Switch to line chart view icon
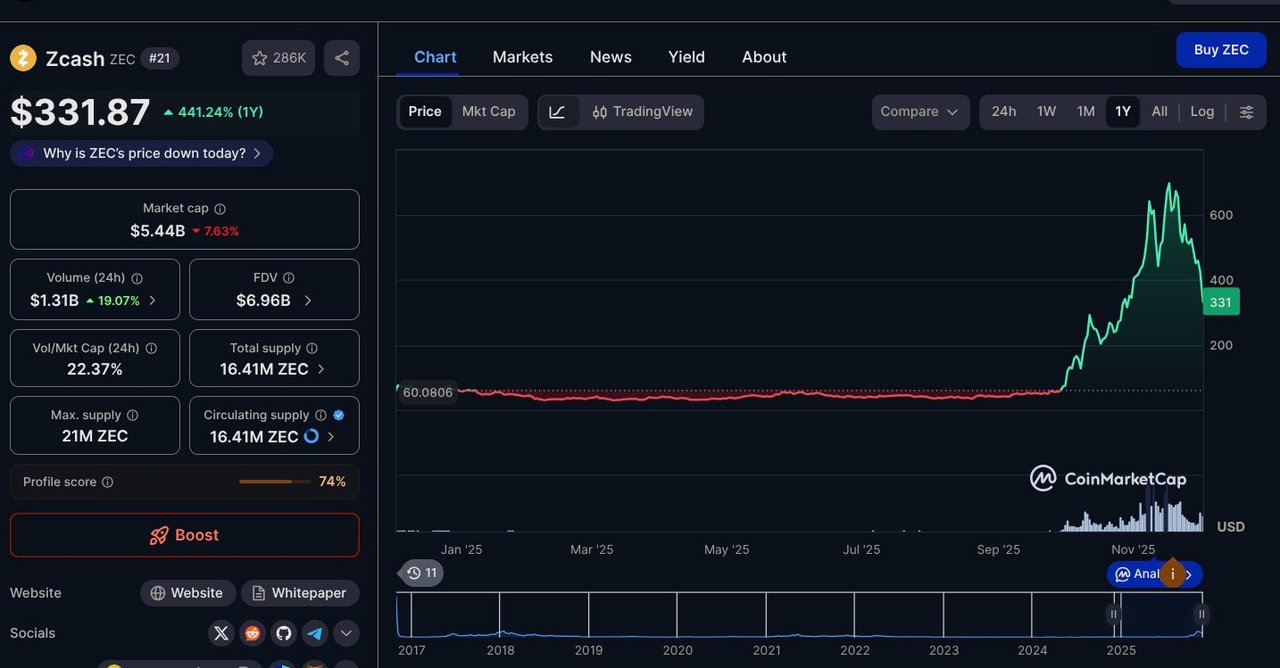The height and width of the screenshot is (668, 1280). pos(557,112)
